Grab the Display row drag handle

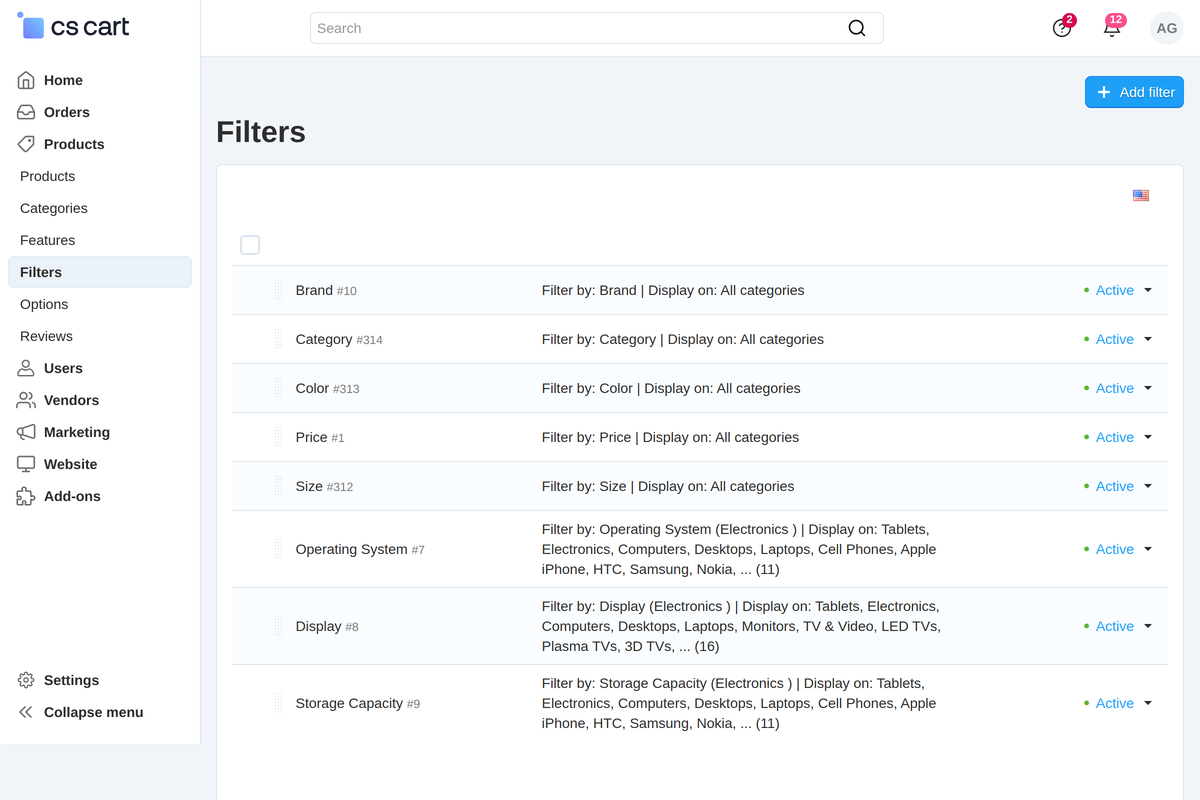tap(279, 626)
